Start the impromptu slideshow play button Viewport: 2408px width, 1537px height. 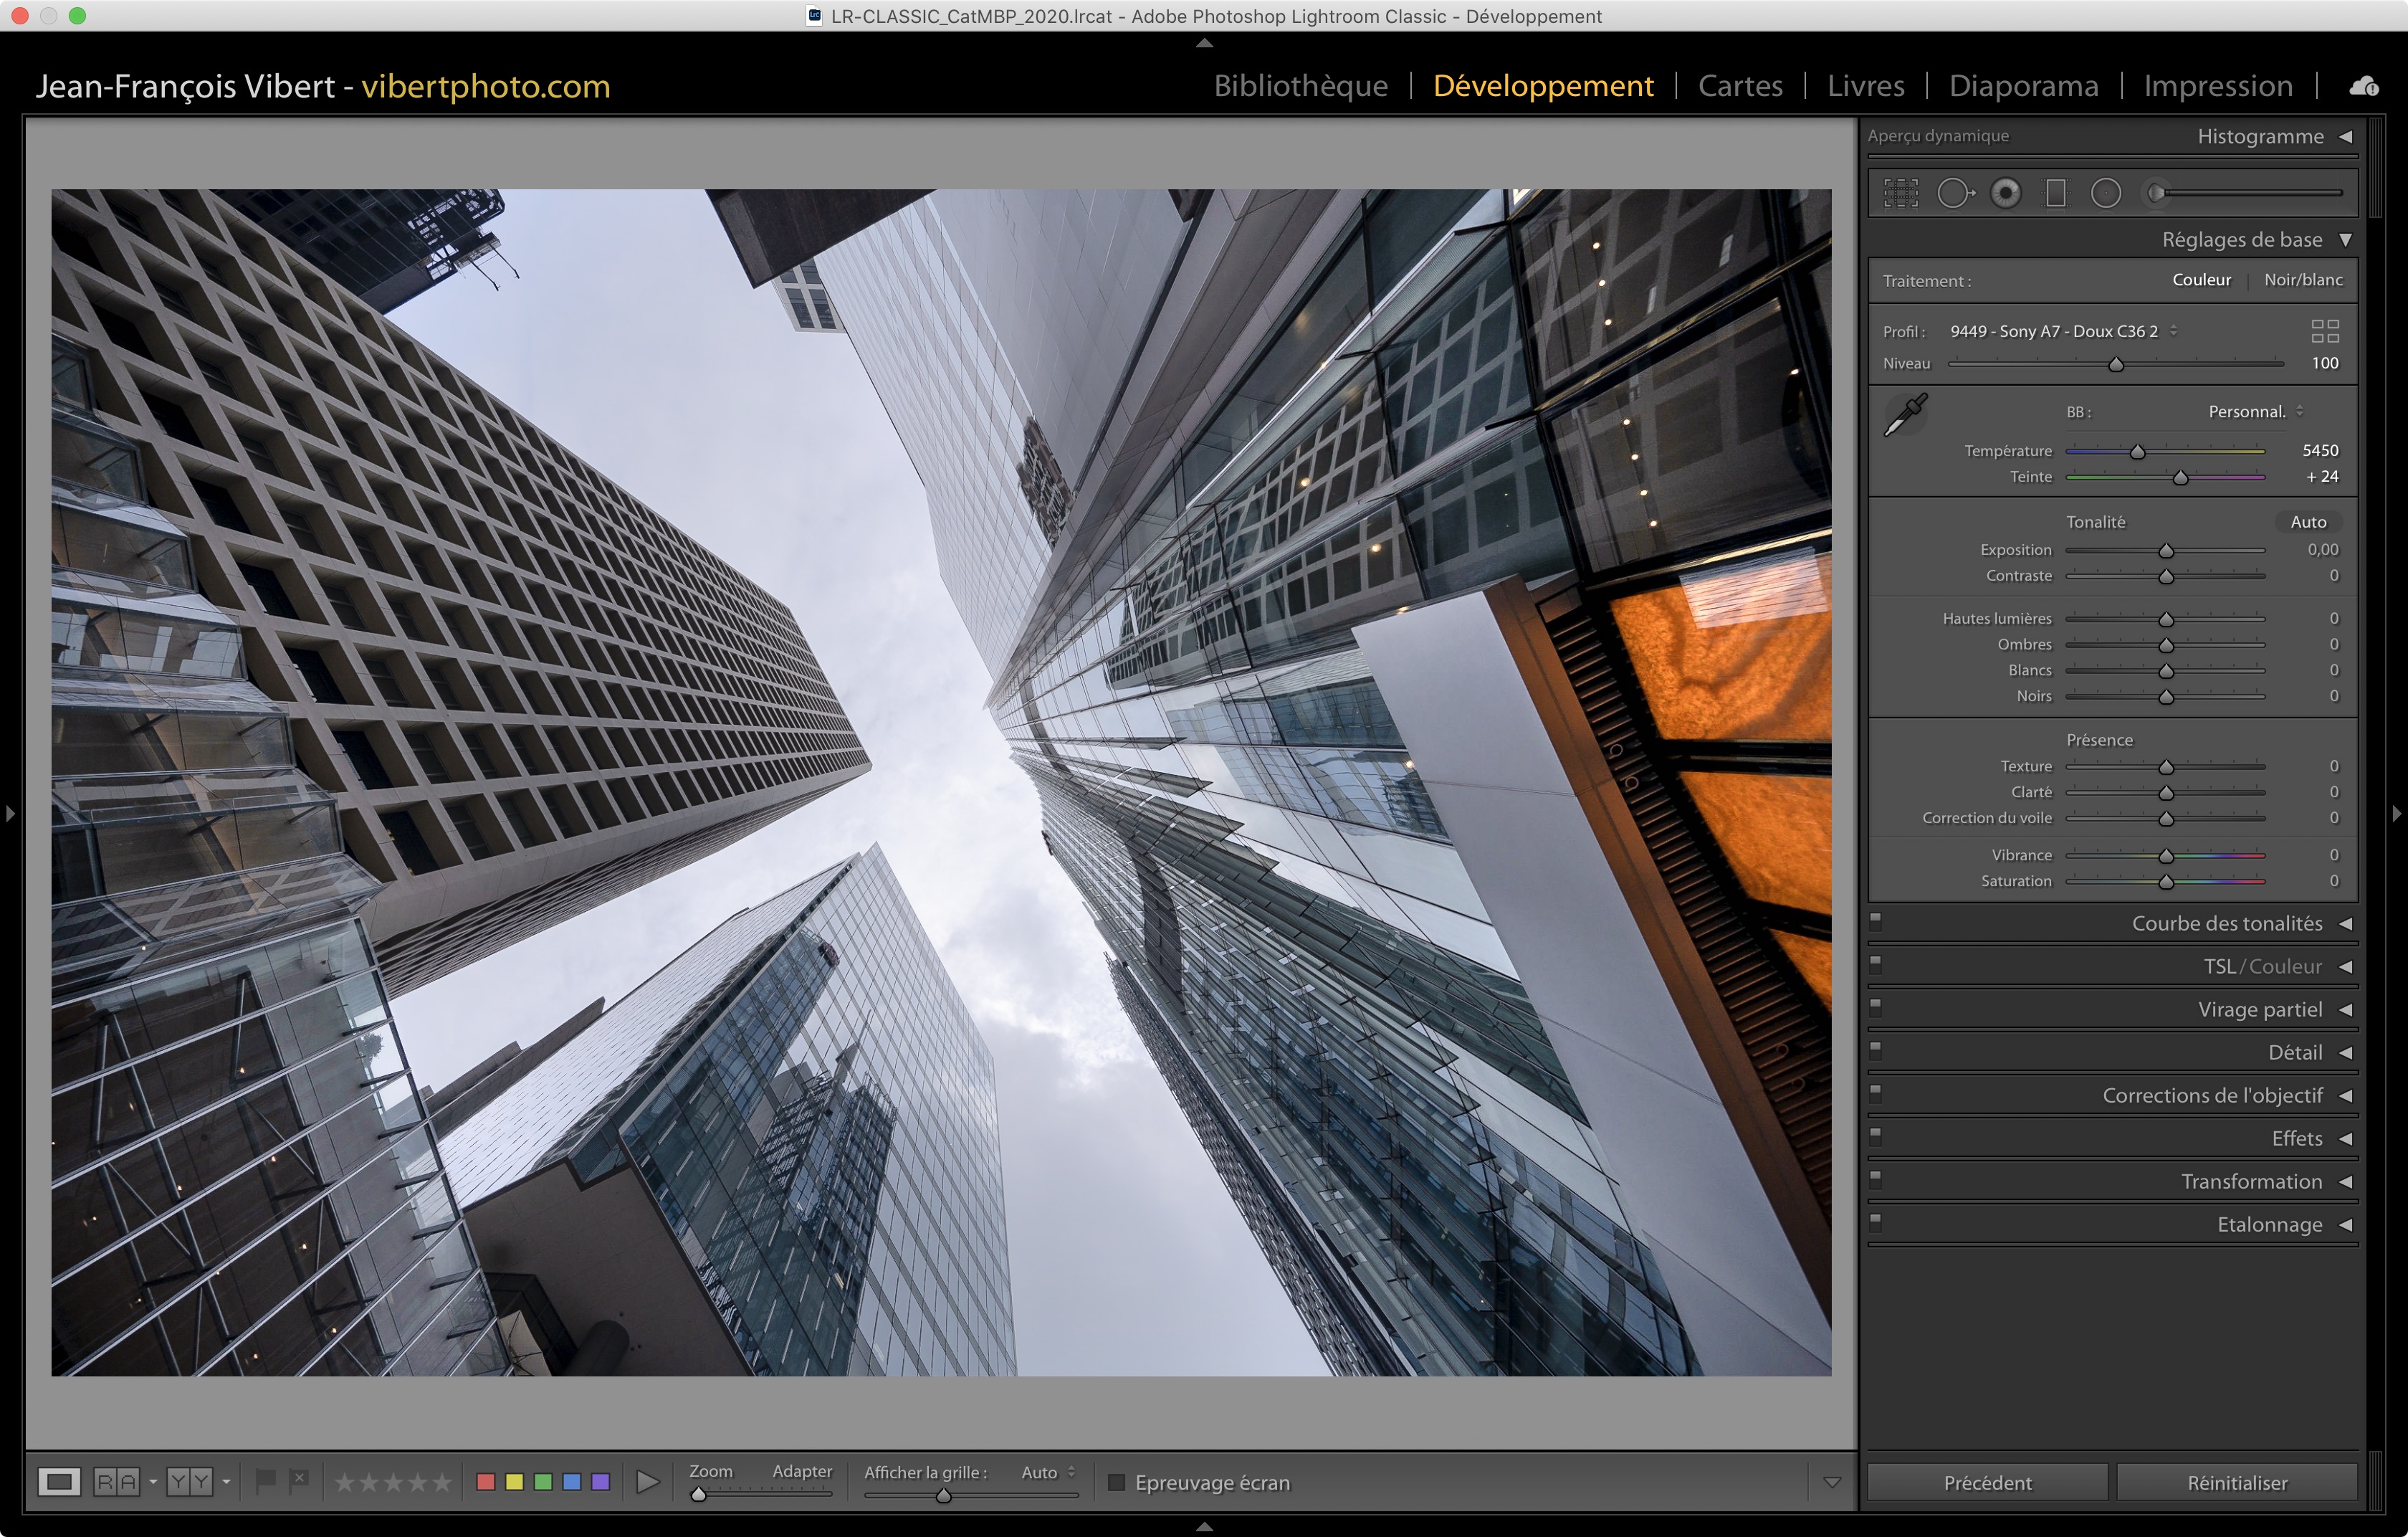pos(647,1482)
